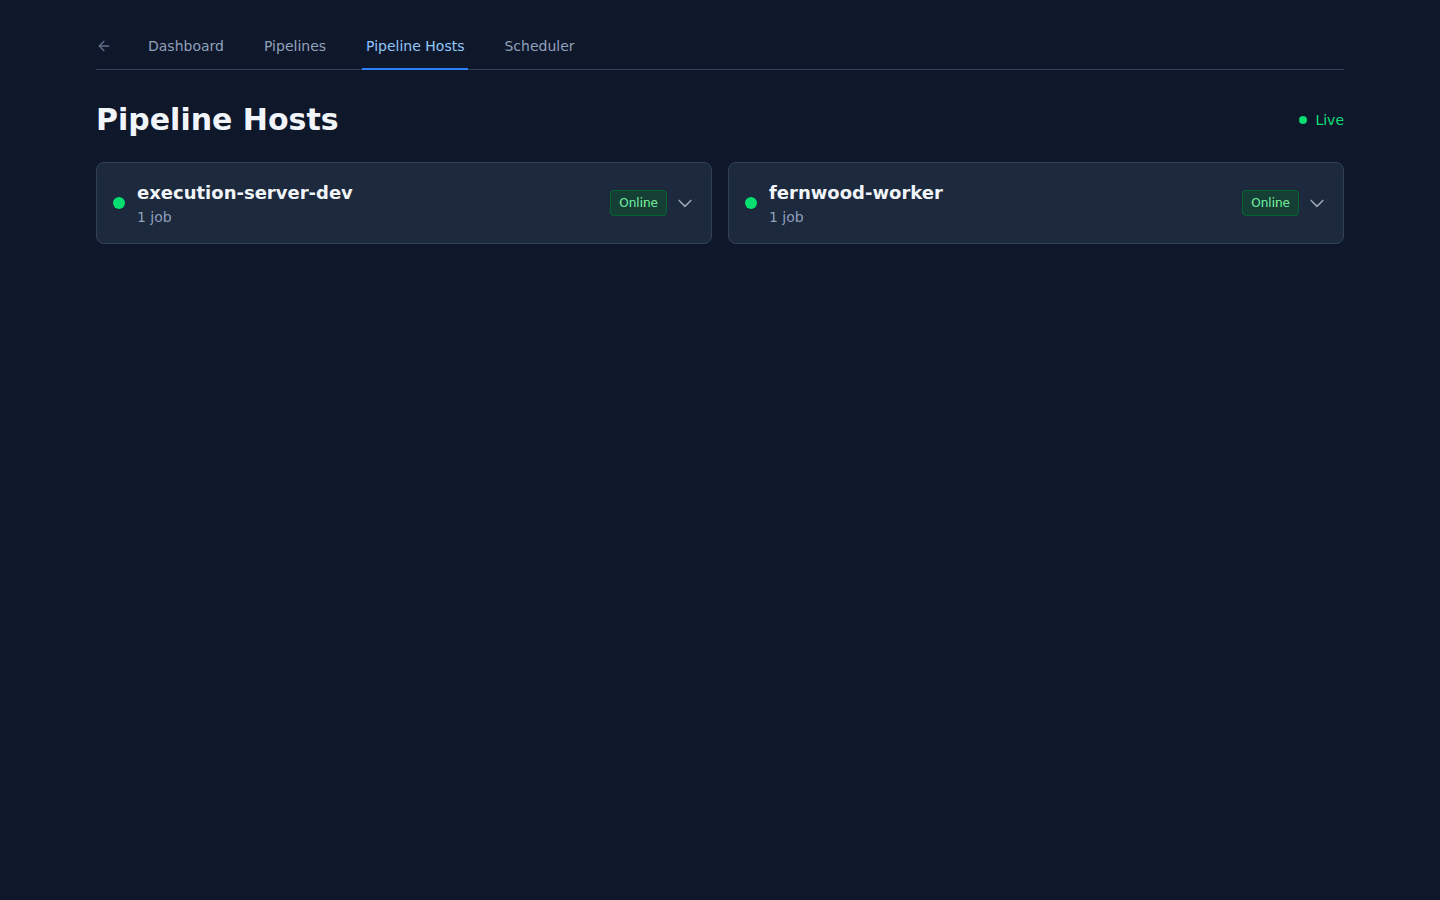
Task: Click the Online badge for execution-server-dev
Action: coord(638,203)
